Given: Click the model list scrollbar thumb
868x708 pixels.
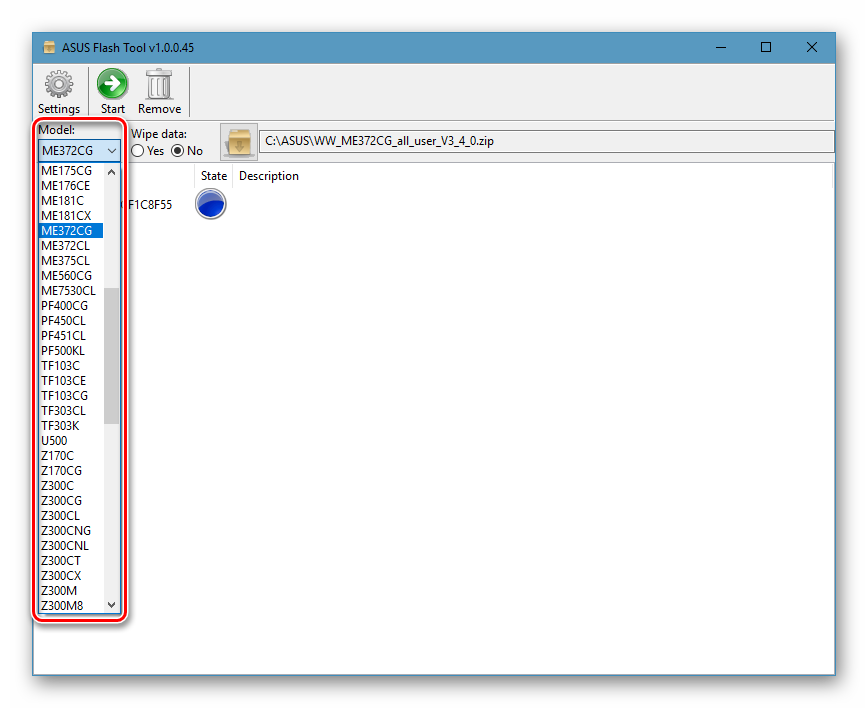Looking at the screenshot, I should point(111,356).
